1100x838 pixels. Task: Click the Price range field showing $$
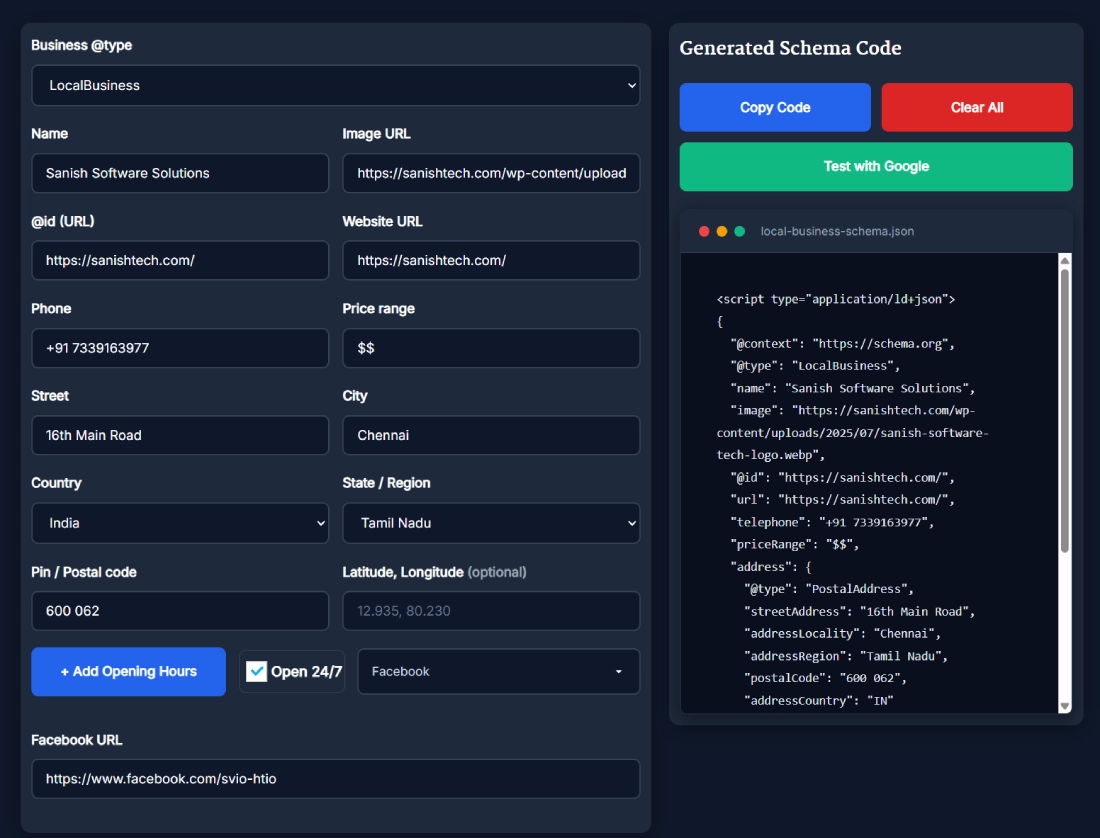click(x=491, y=348)
